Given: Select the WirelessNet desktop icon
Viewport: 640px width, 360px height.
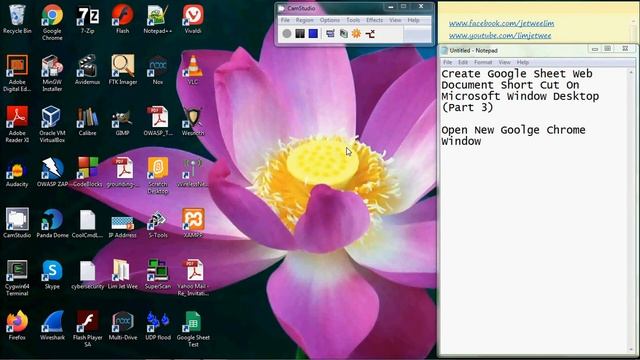Looking at the screenshot, I should (193, 173).
